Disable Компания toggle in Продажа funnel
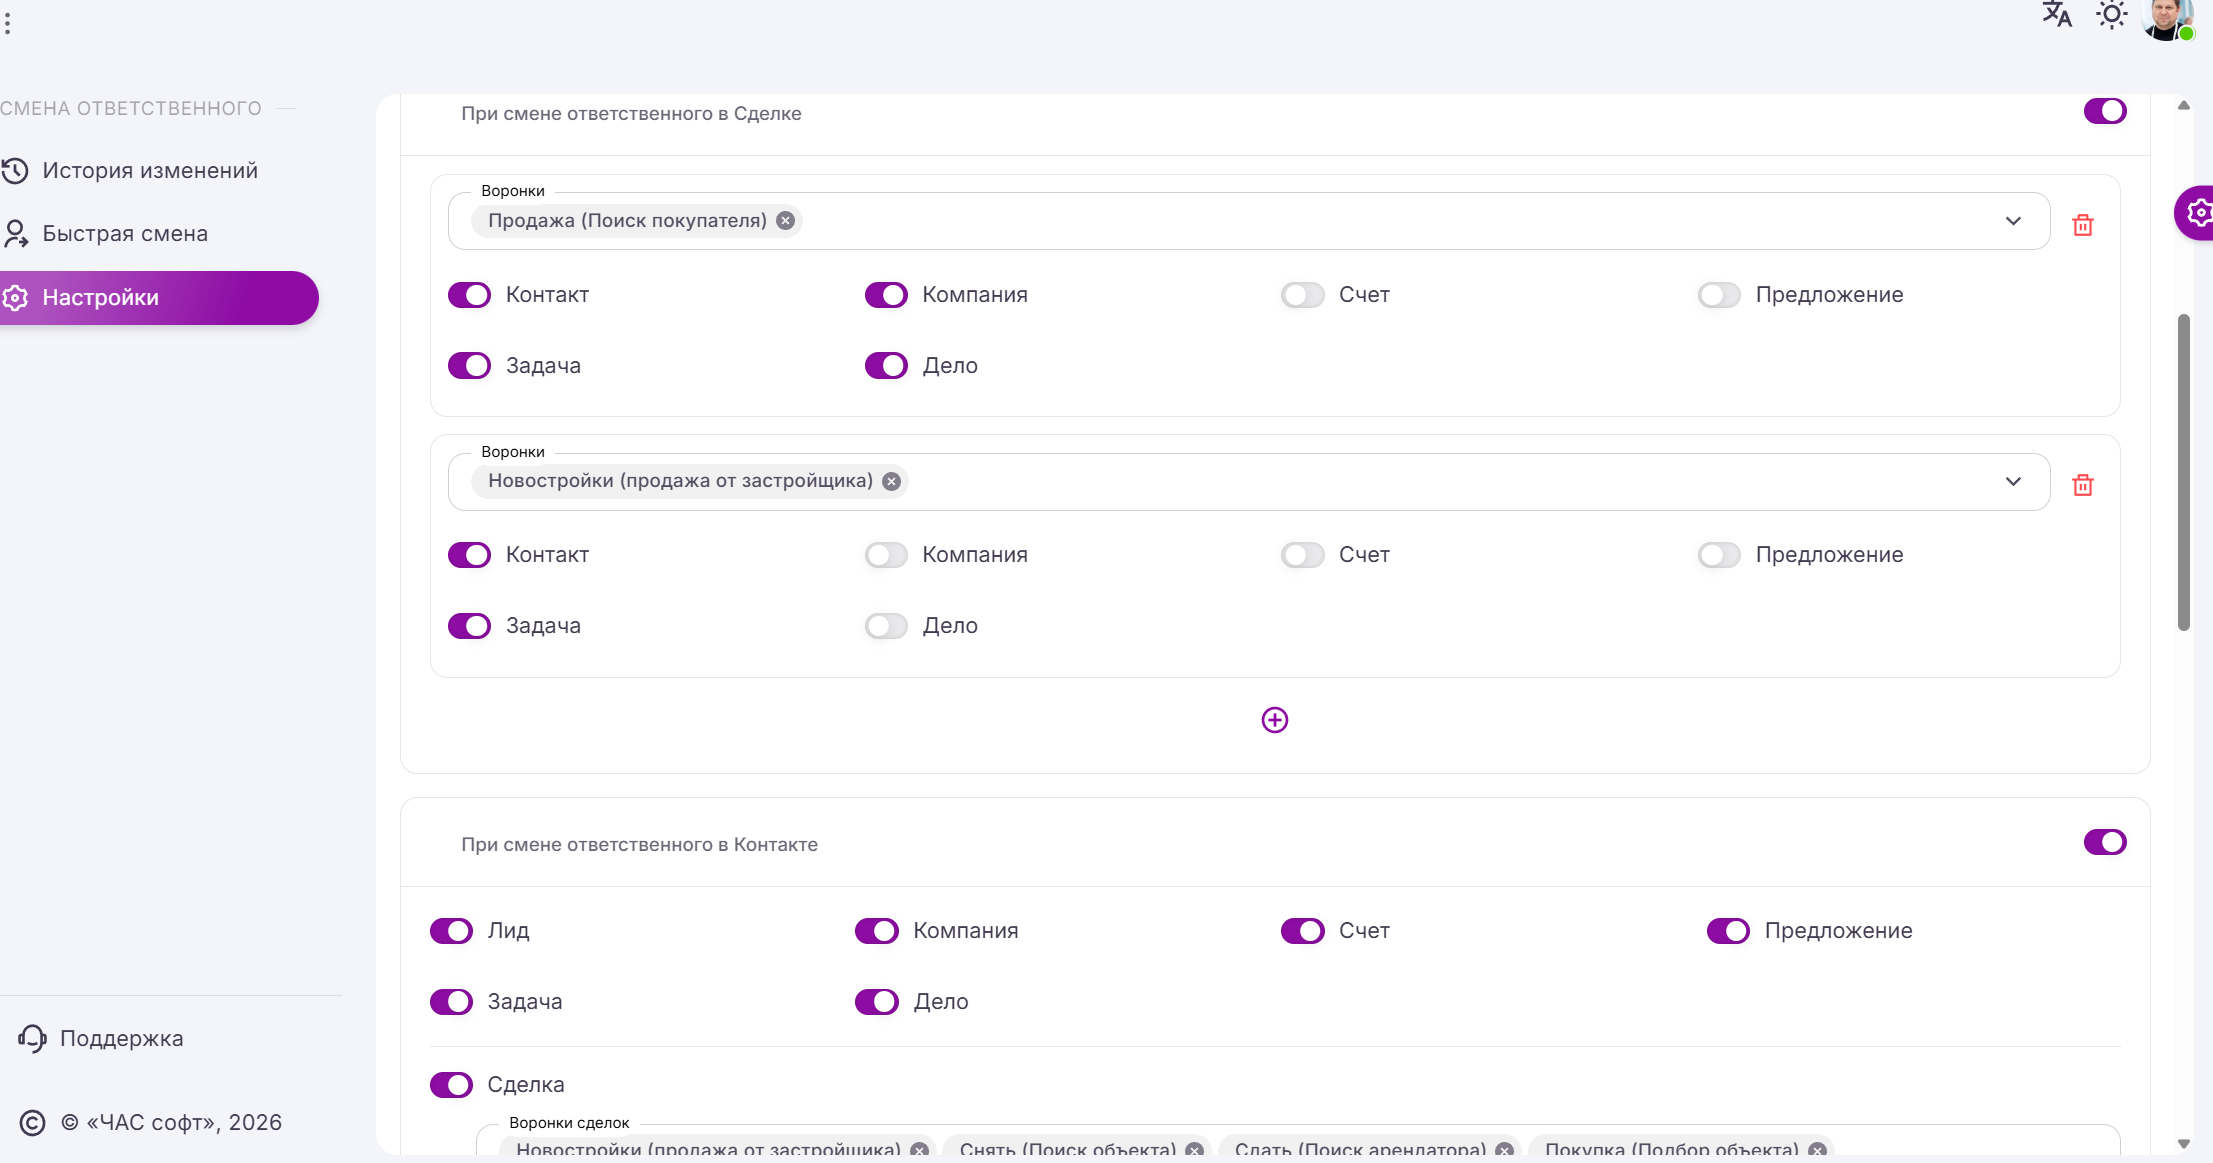 coord(886,295)
